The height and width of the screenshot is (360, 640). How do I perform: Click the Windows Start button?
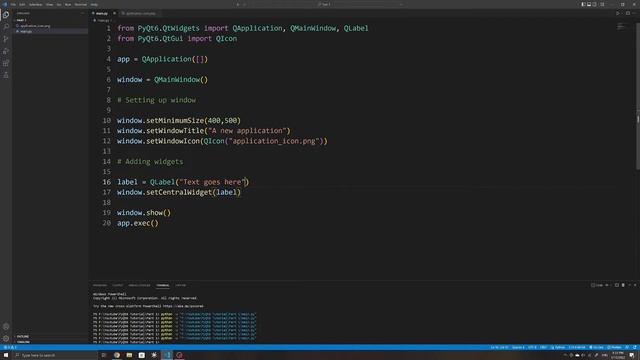[x=6, y=355]
